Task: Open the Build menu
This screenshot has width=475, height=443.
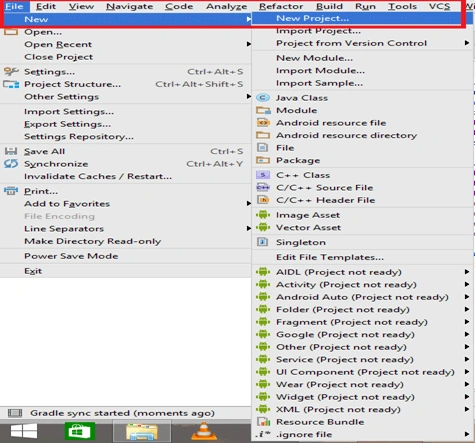Action: 329,6
